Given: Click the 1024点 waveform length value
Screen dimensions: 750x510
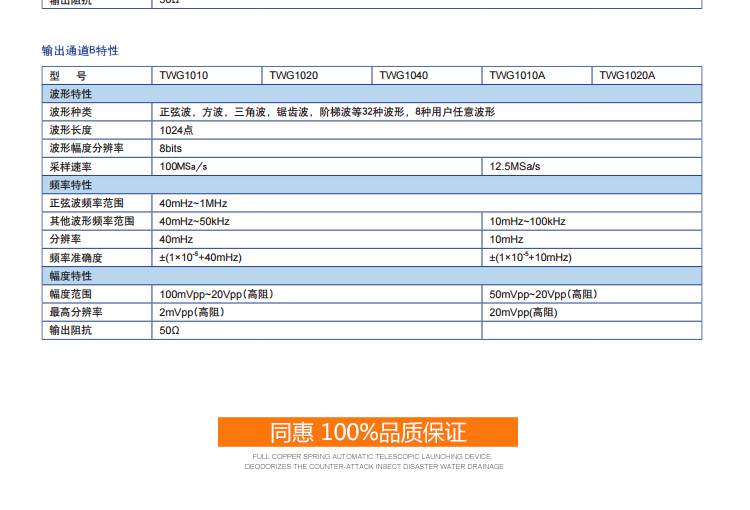Looking at the screenshot, I should [176, 130].
